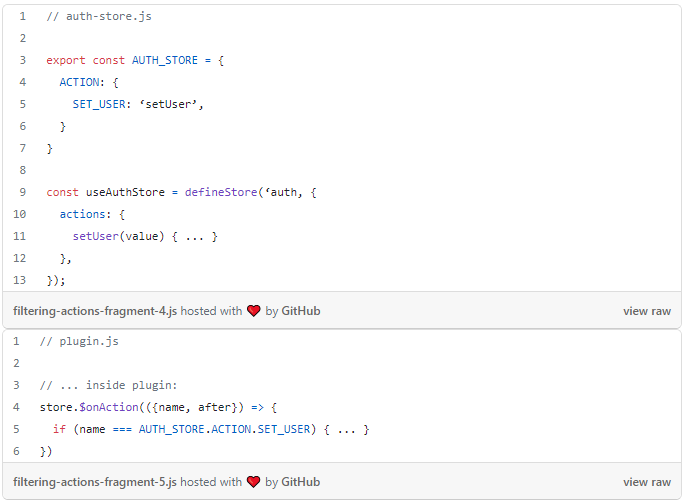Click line number 4 in plugin.js snippet
Screen dimensions: 685x503
point(16,407)
